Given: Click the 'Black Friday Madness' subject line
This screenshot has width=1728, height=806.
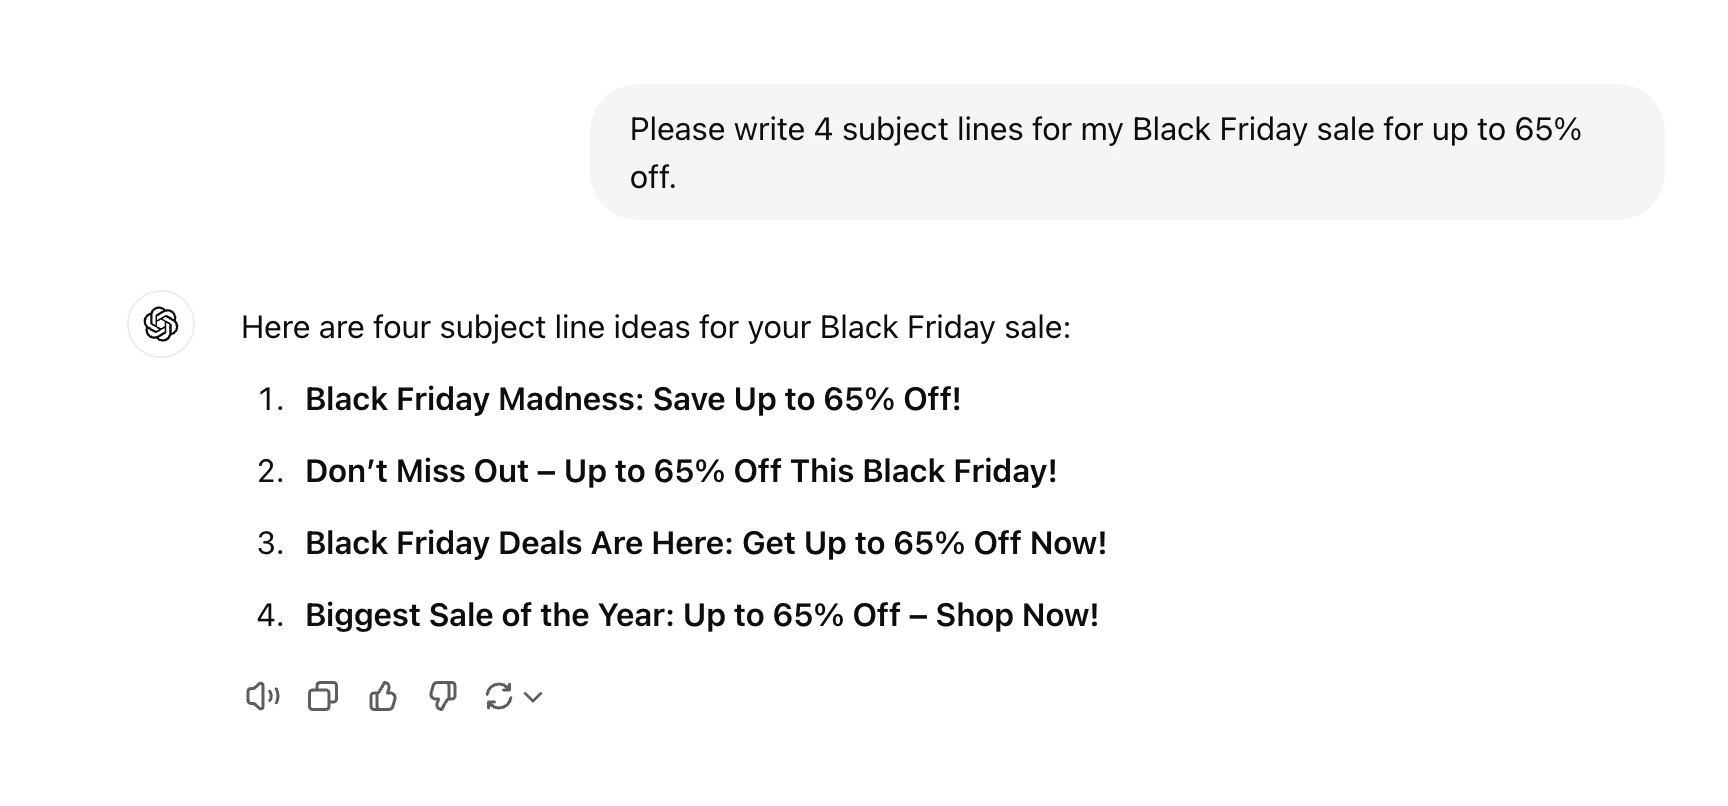Looking at the screenshot, I should tap(632, 399).
